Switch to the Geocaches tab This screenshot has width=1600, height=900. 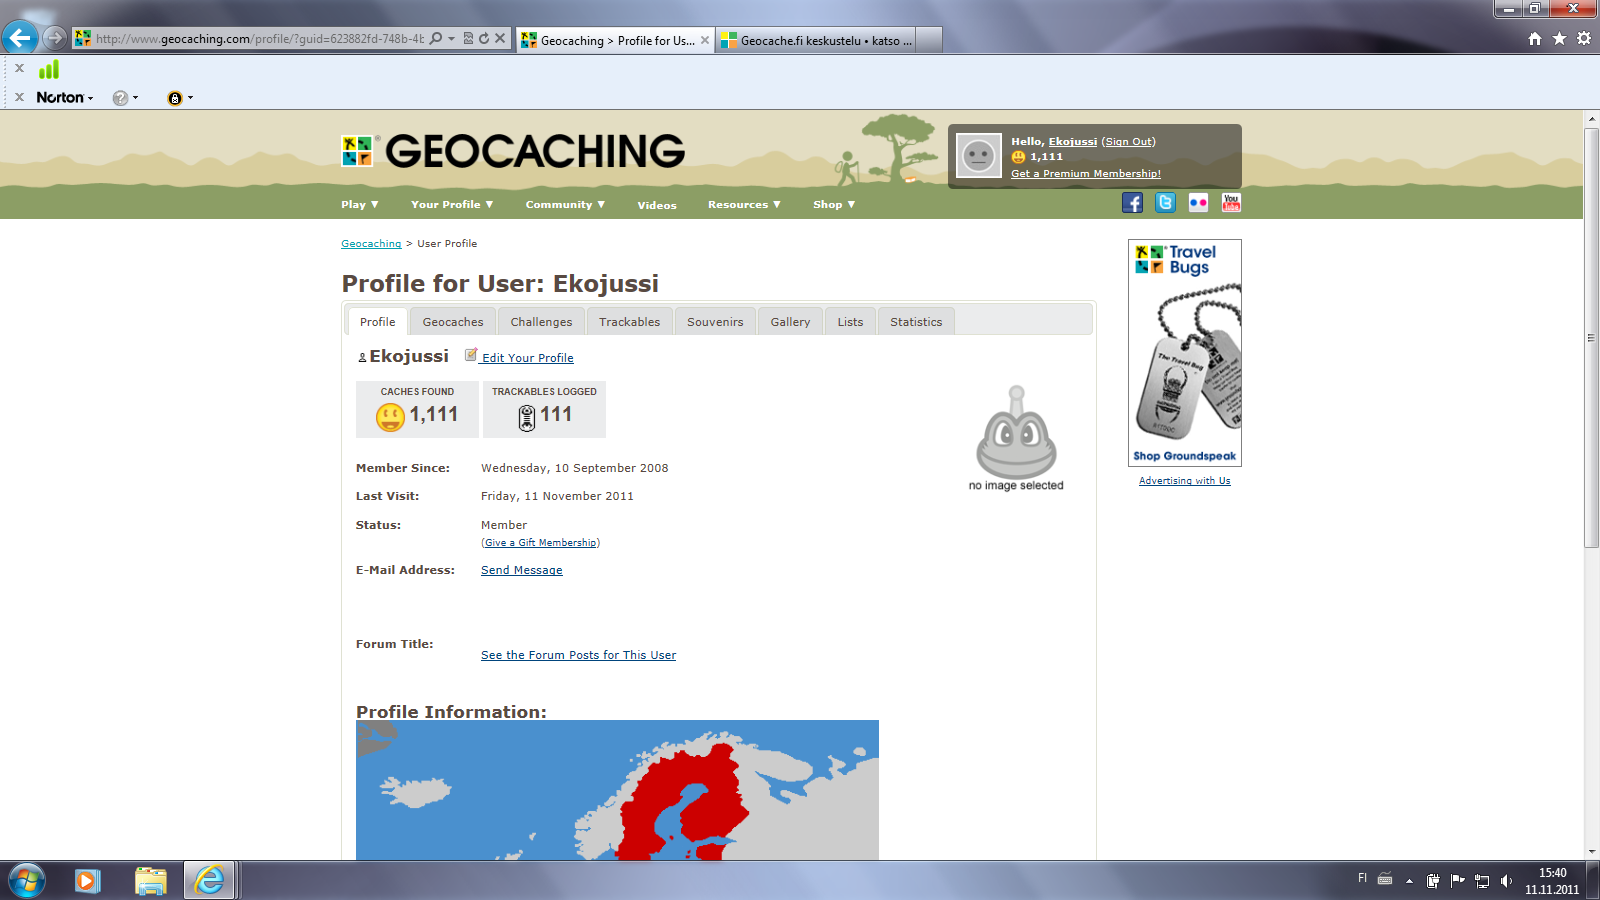[452, 322]
